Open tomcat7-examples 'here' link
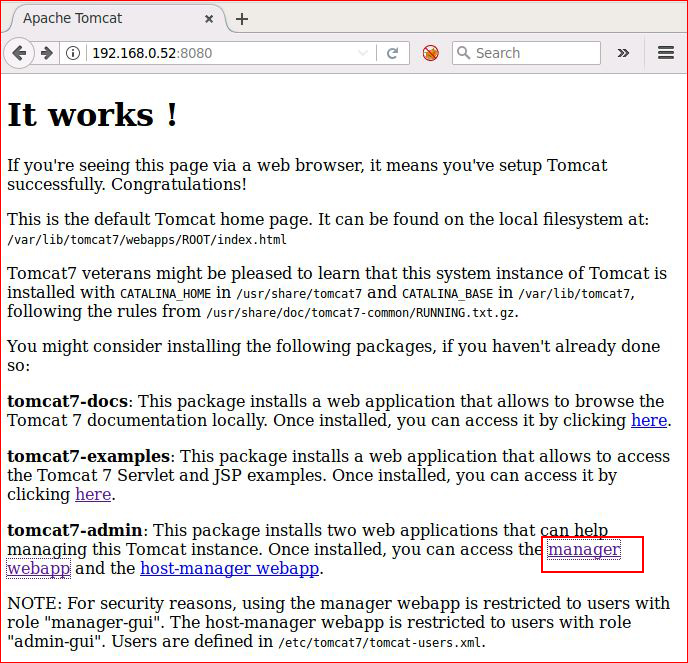 93,494
